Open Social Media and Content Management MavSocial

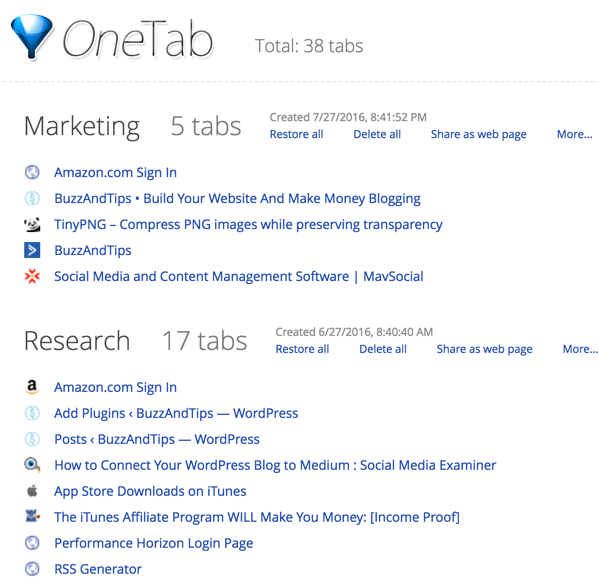pos(239,276)
